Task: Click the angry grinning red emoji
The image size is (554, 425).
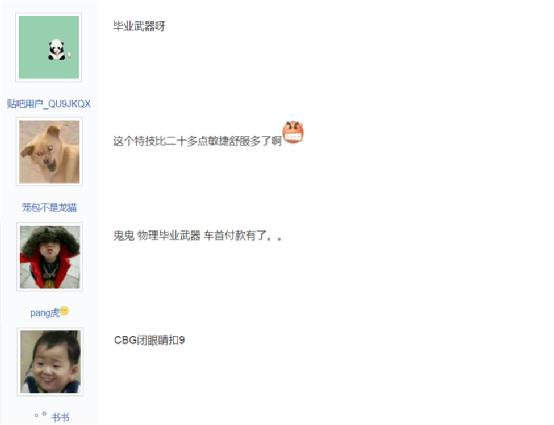Action: point(293,132)
